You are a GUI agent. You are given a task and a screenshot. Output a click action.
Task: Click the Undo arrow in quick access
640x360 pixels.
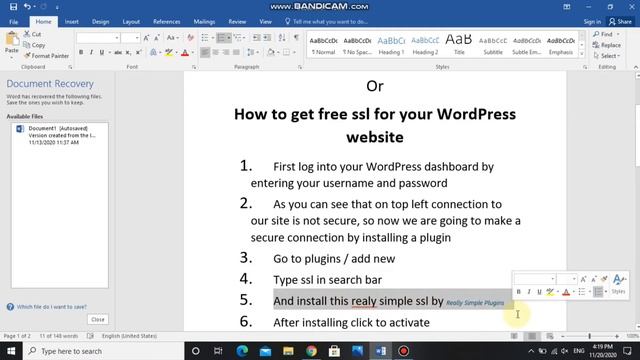tap(27, 7)
